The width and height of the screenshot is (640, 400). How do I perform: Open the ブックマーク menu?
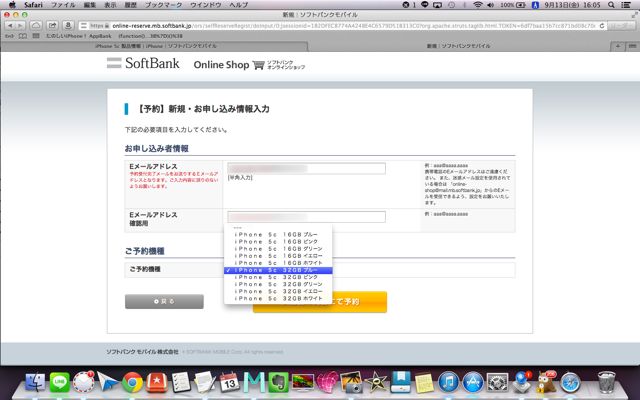point(162,5)
